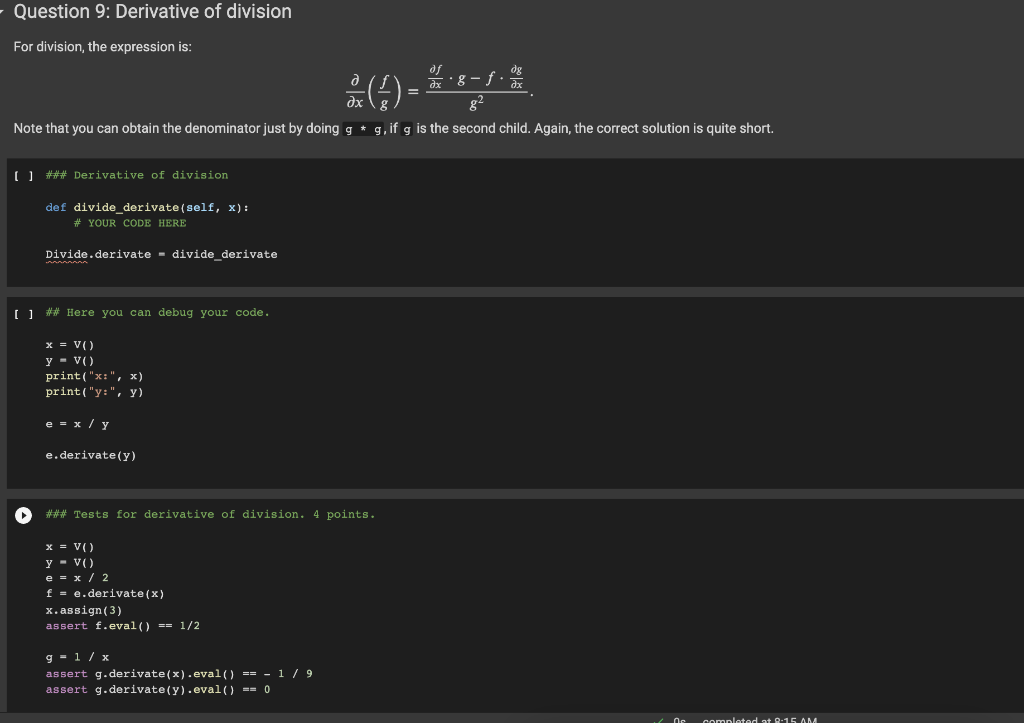The height and width of the screenshot is (723, 1024).
Task: Run the tests cell using its play button
Action: (x=22, y=514)
